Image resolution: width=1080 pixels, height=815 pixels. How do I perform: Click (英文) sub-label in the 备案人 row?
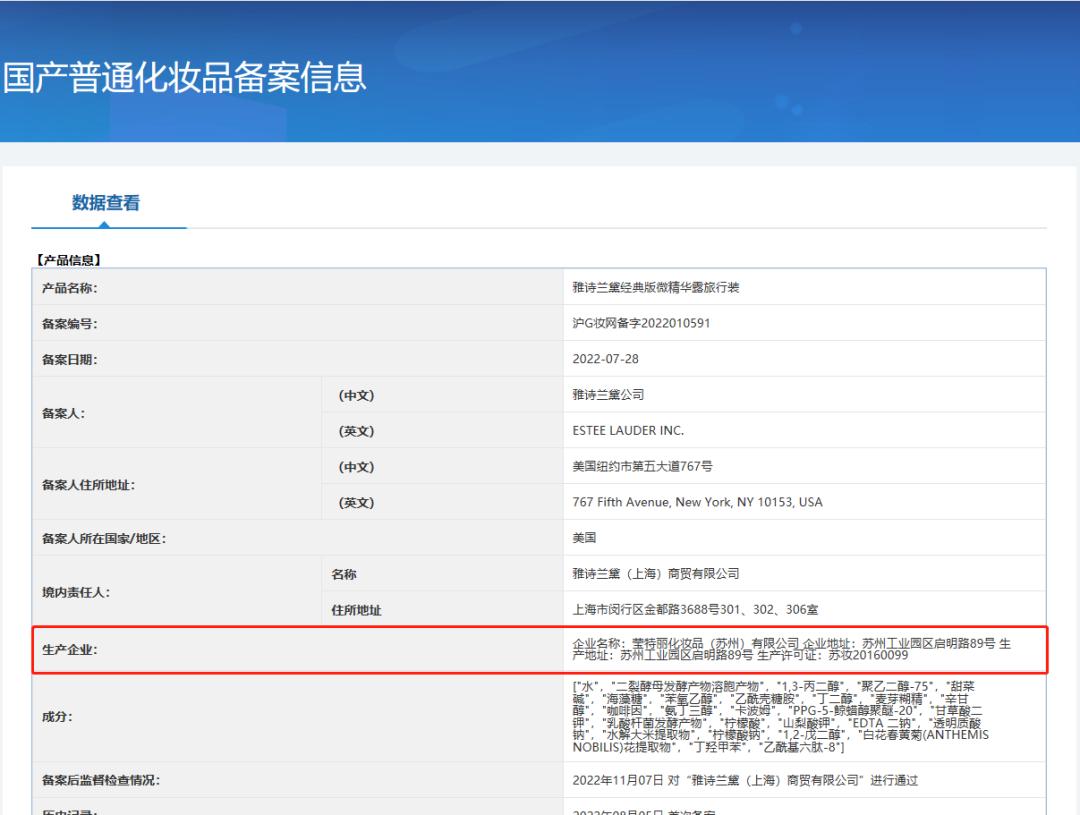point(356,431)
